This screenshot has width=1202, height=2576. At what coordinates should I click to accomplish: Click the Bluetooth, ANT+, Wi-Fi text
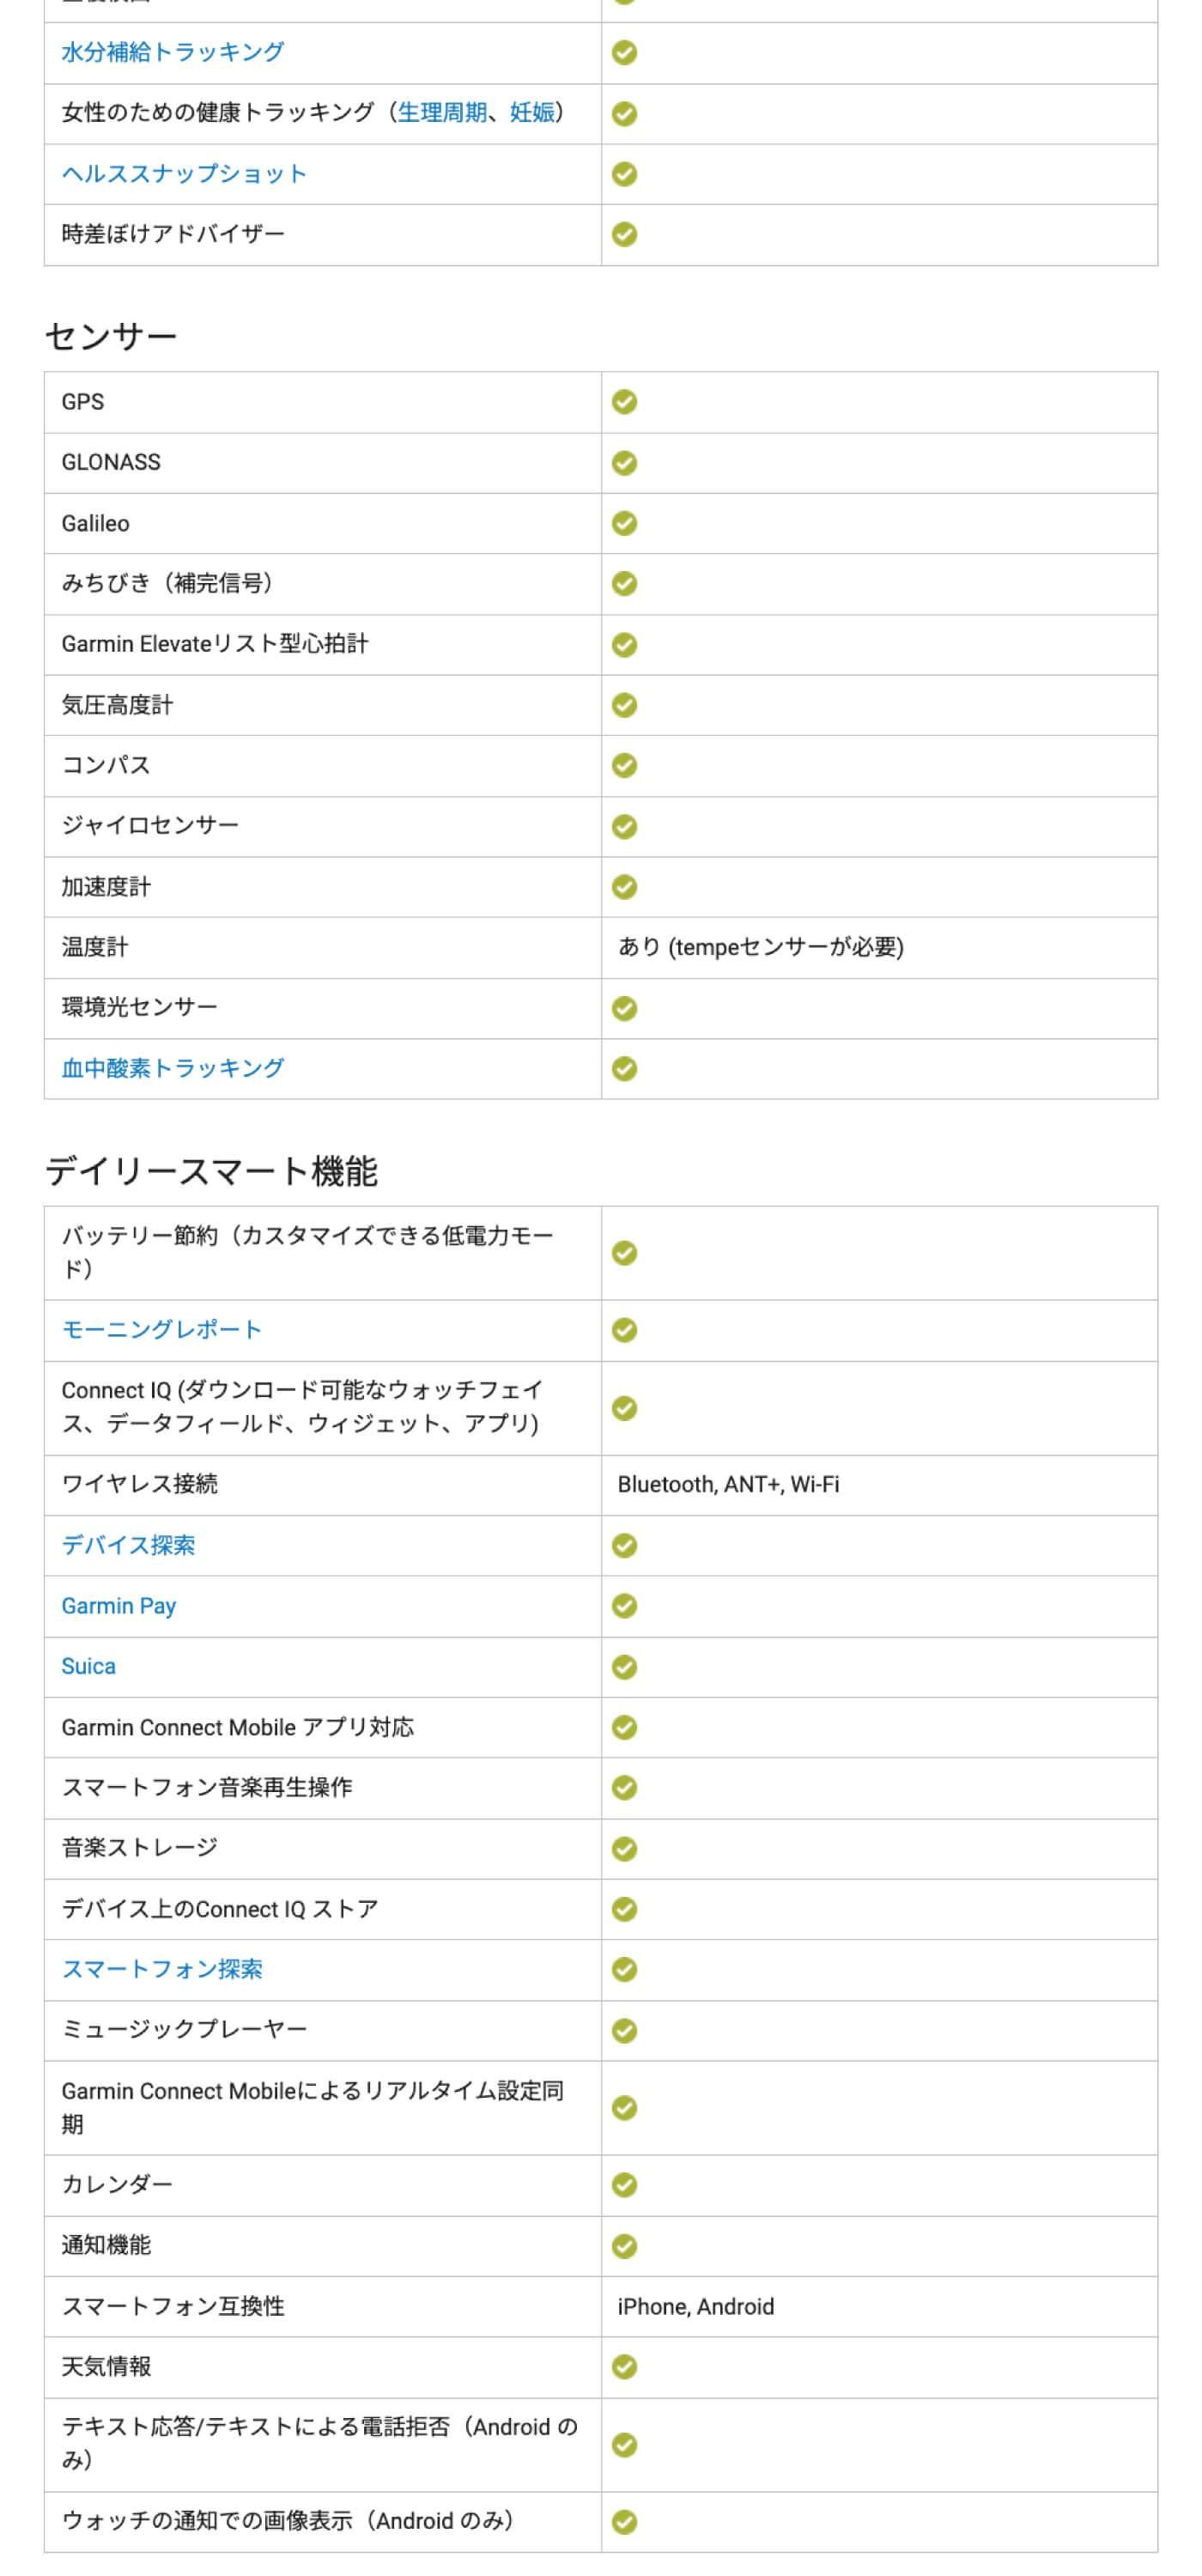pyautogui.click(x=728, y=1484)
